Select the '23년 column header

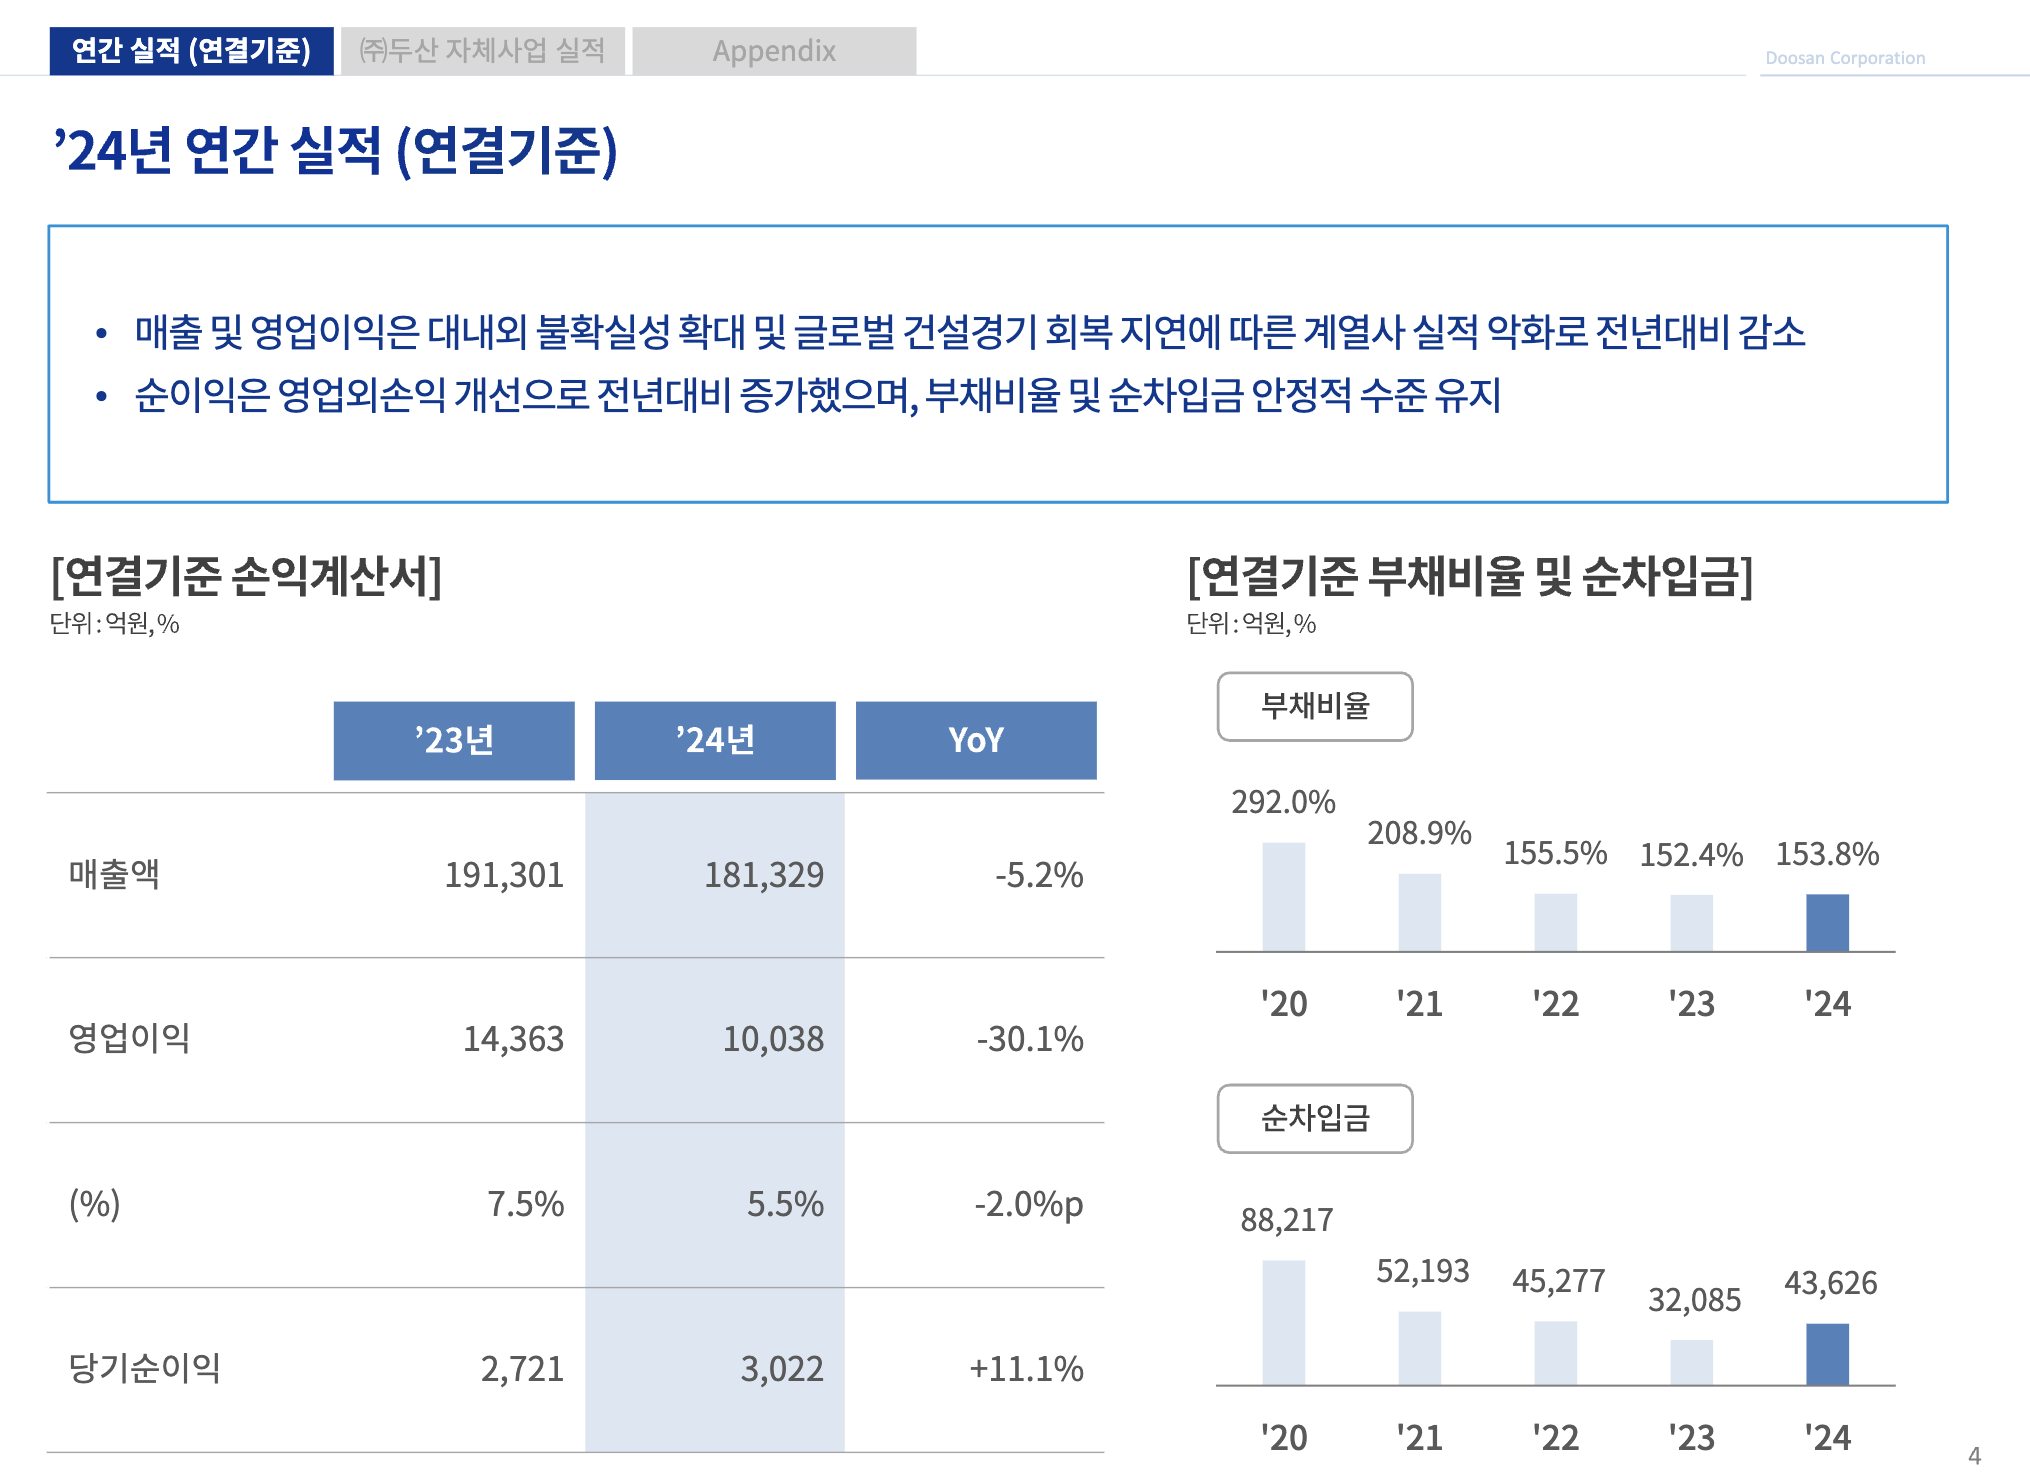454,740
